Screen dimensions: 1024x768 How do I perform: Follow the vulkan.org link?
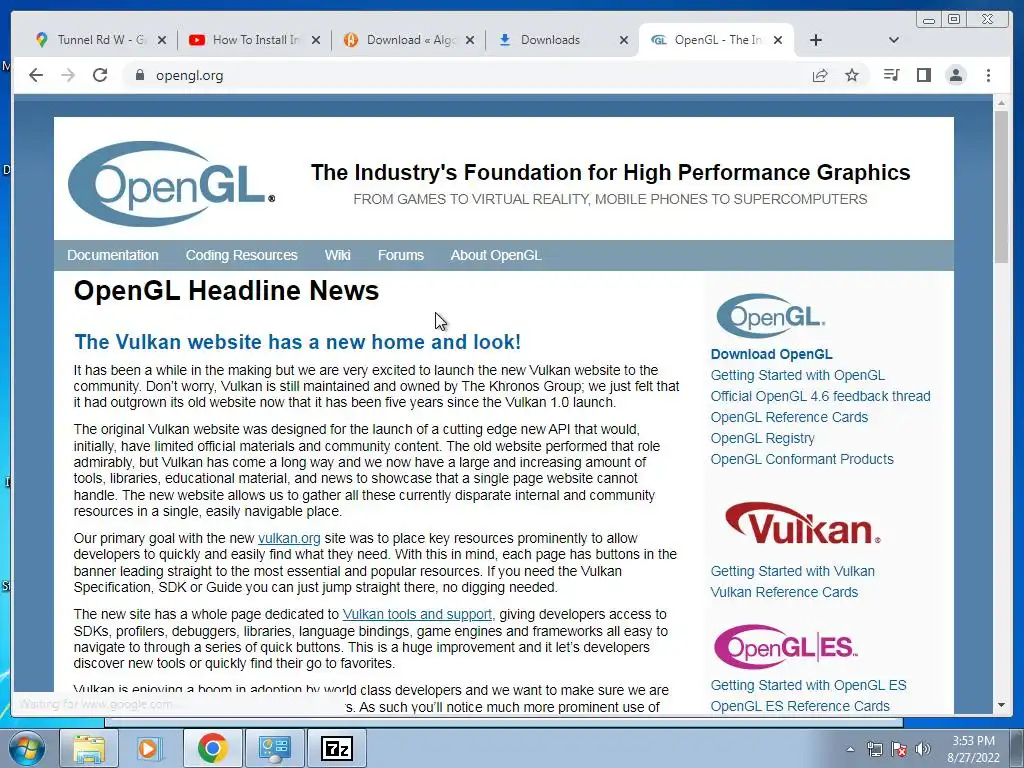click(x=289, y=539)
